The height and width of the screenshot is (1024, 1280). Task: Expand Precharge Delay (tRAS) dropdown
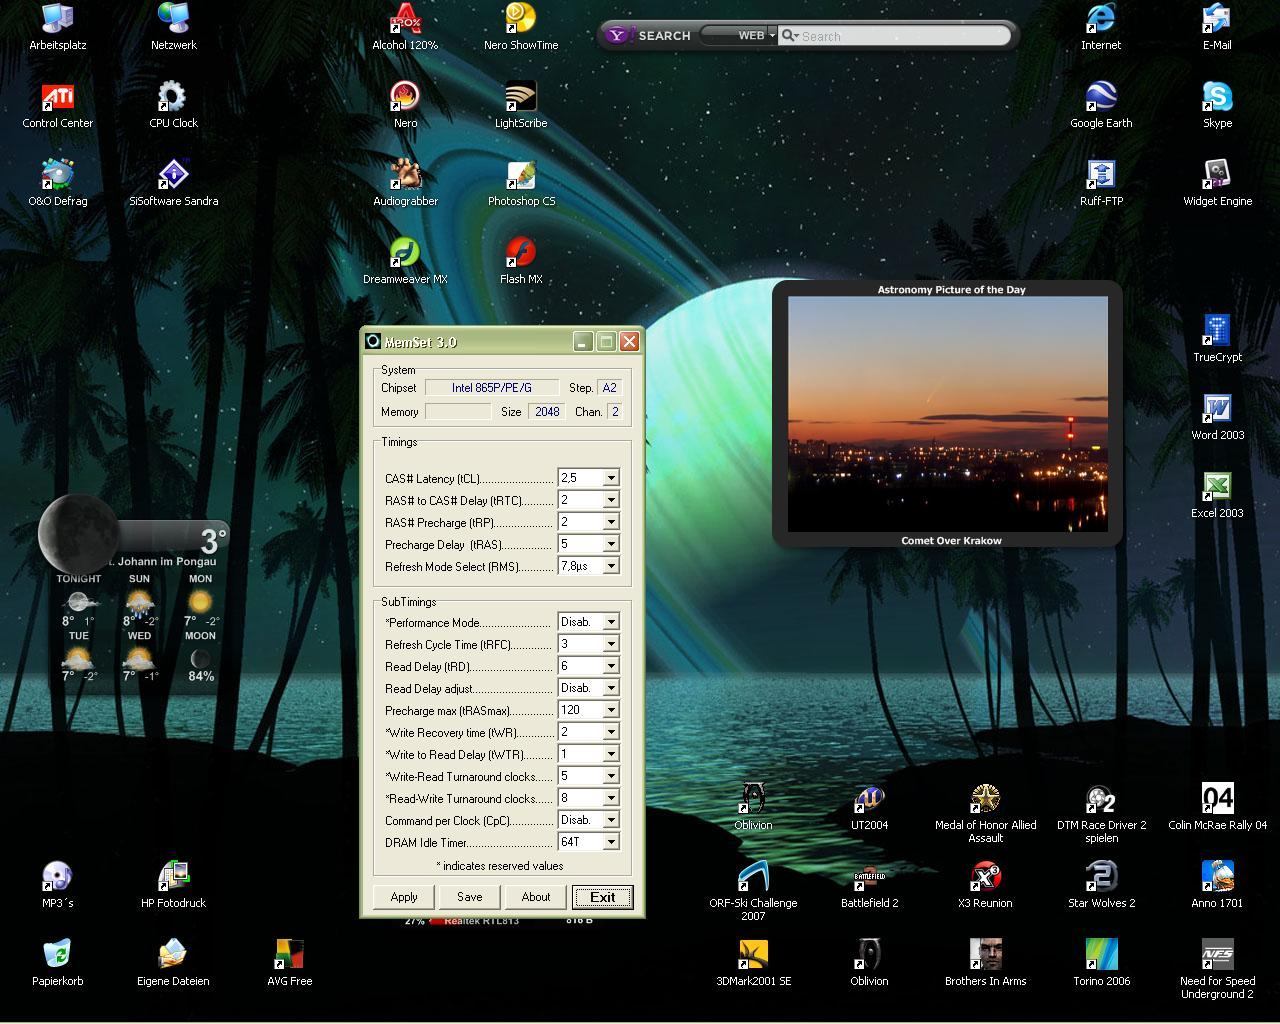click(611, 544)
